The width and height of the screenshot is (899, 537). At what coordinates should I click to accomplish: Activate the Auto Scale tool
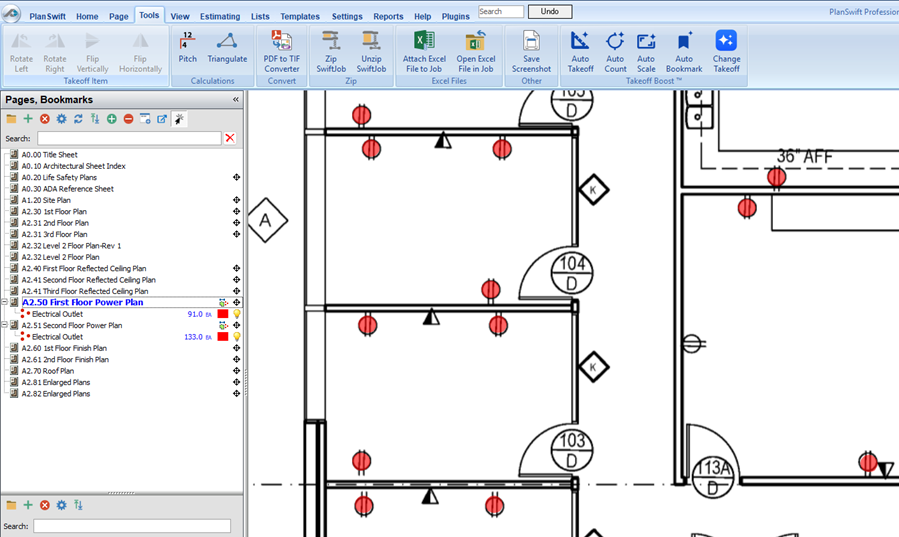tap(646, 52)
